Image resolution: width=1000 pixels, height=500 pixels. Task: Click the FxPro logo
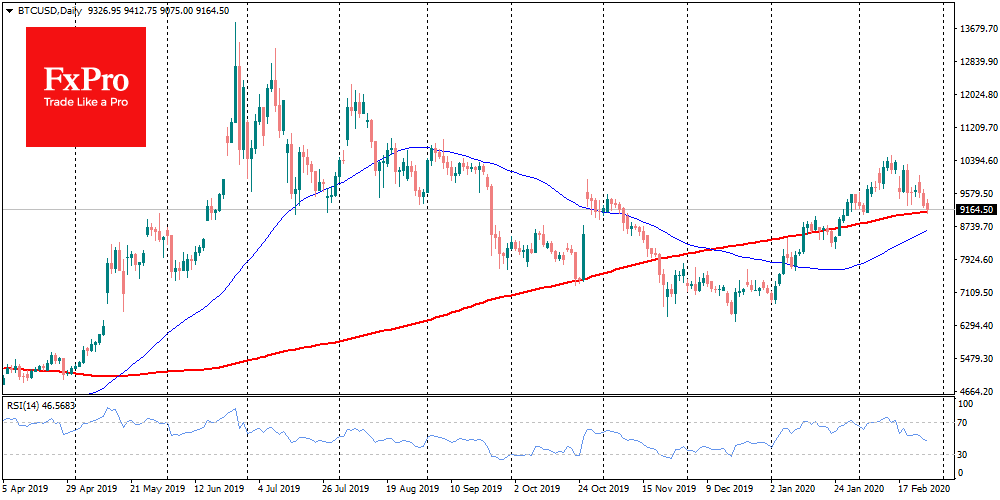85,86
